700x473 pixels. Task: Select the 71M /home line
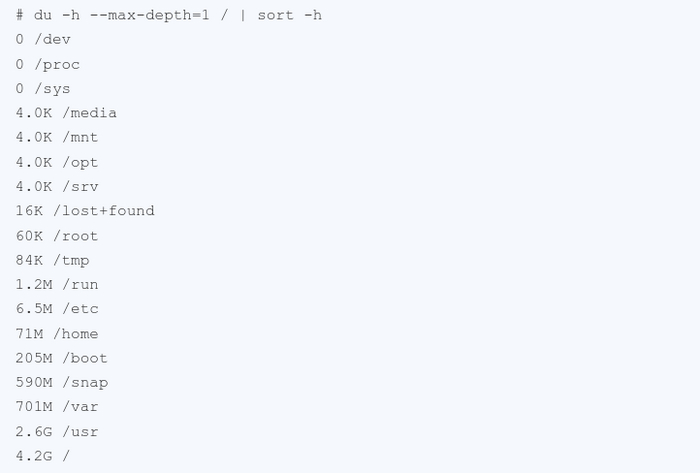tap(57, 334)
